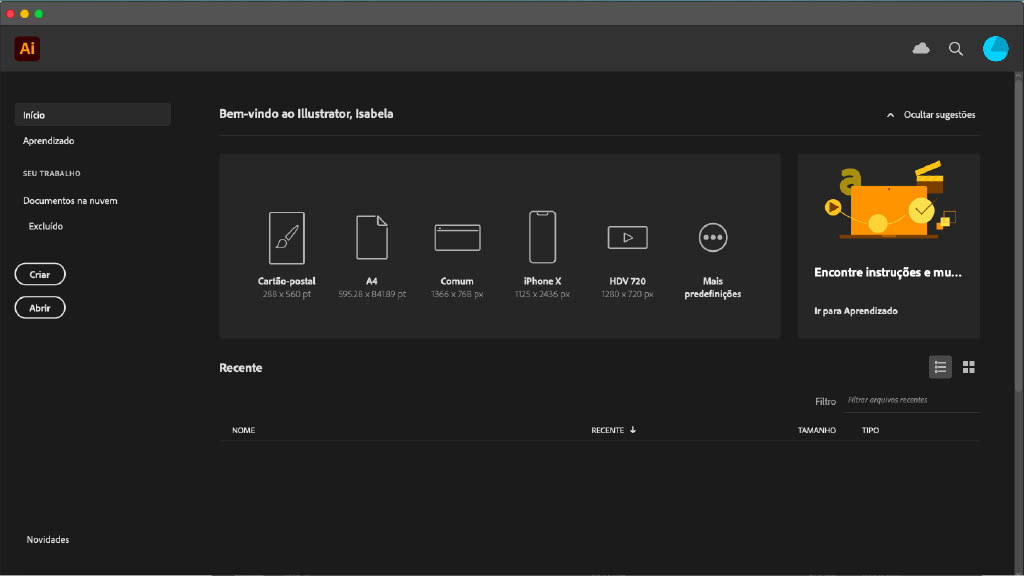Collapse suggestions with Ocultar sugestões chevron
1024x576 pixels.
[890, 115]
